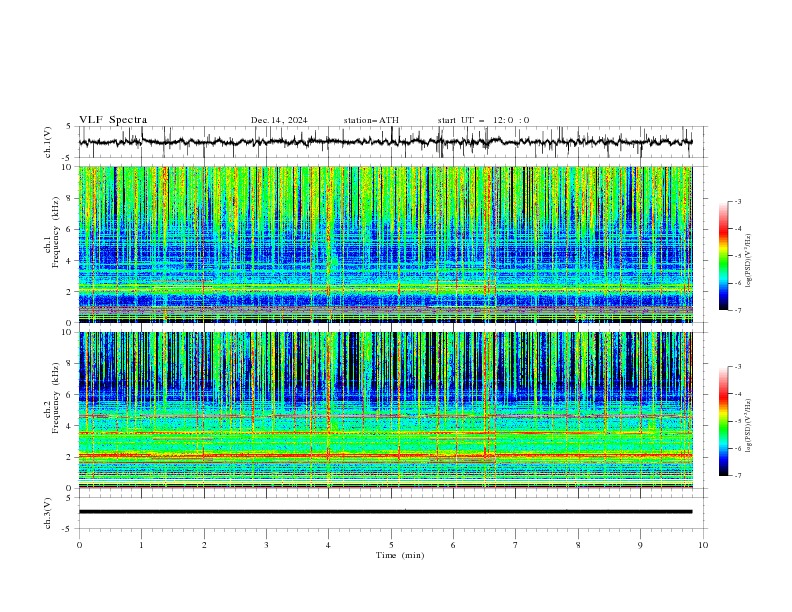The width and height of the screenshot is (792, 612).
Task: Click the log(PSD) label beside the ch.2 colorbar
Action: (x=748, y=426)
